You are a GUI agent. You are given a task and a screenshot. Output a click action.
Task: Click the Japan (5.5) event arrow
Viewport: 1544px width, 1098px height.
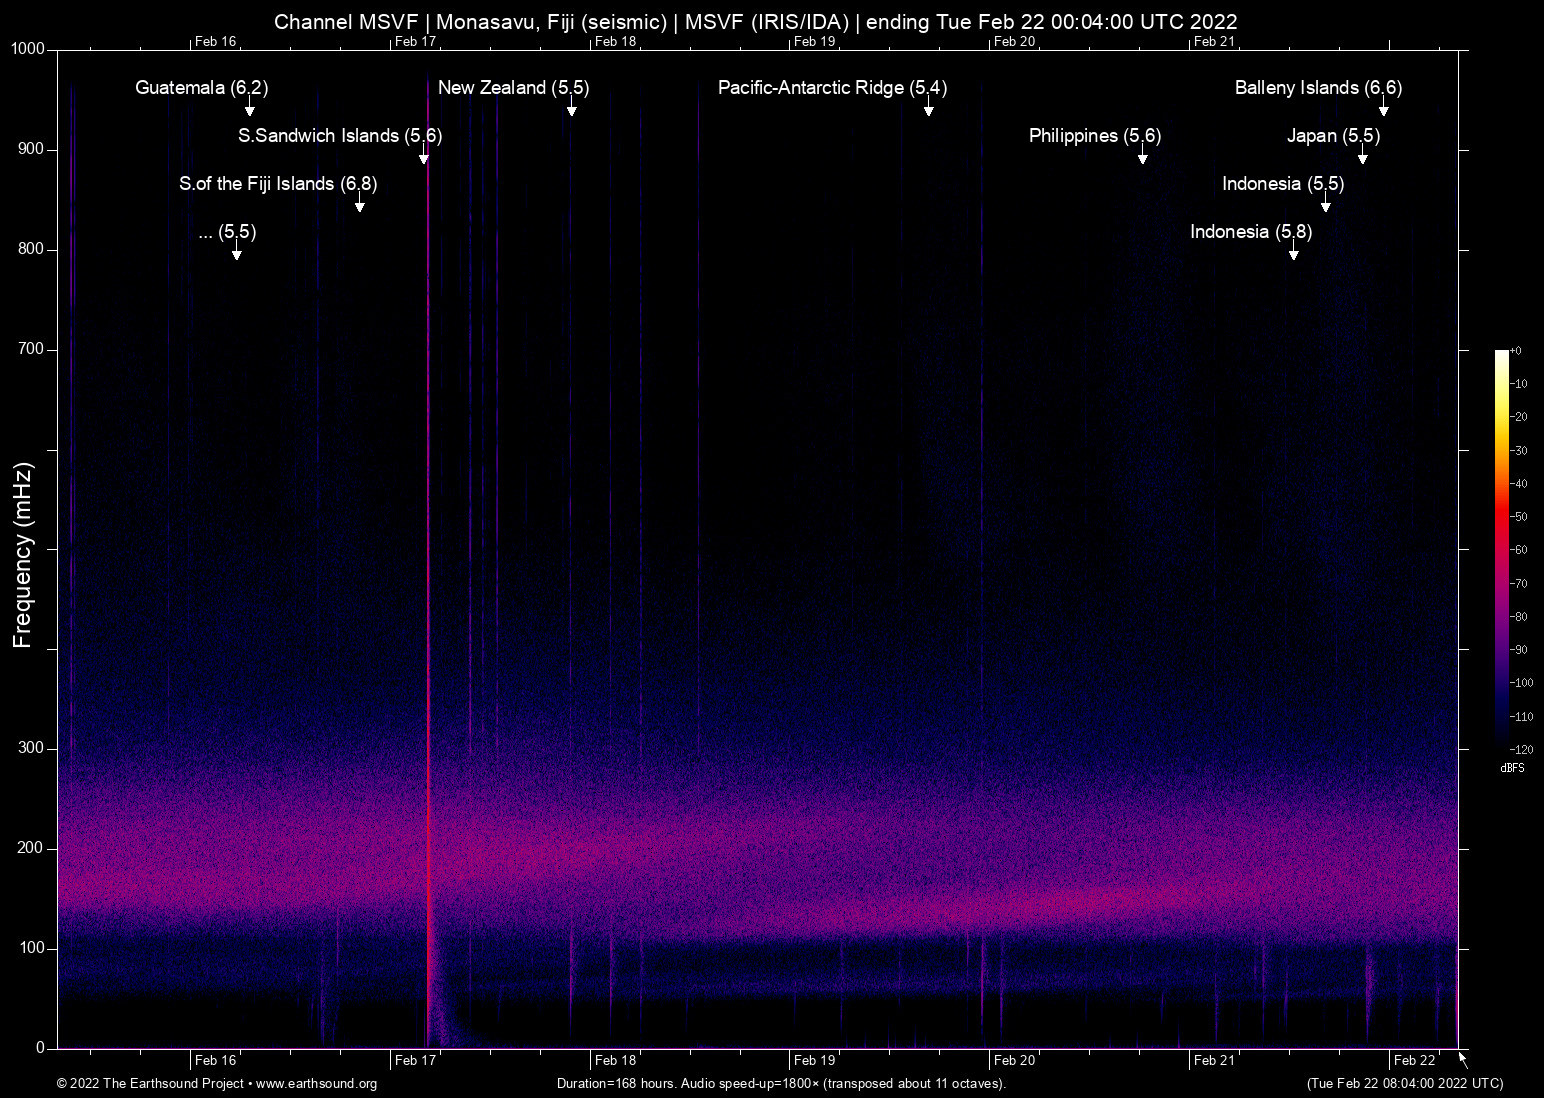click(x=1362, y=160)
